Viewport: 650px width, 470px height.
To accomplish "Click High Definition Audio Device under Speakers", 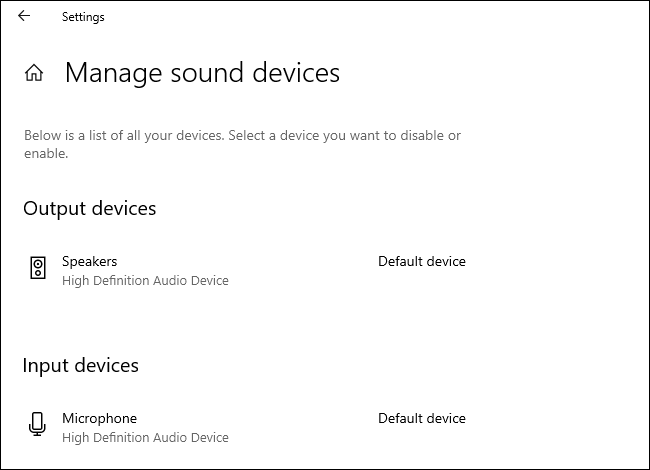I will tap(145, 281).
